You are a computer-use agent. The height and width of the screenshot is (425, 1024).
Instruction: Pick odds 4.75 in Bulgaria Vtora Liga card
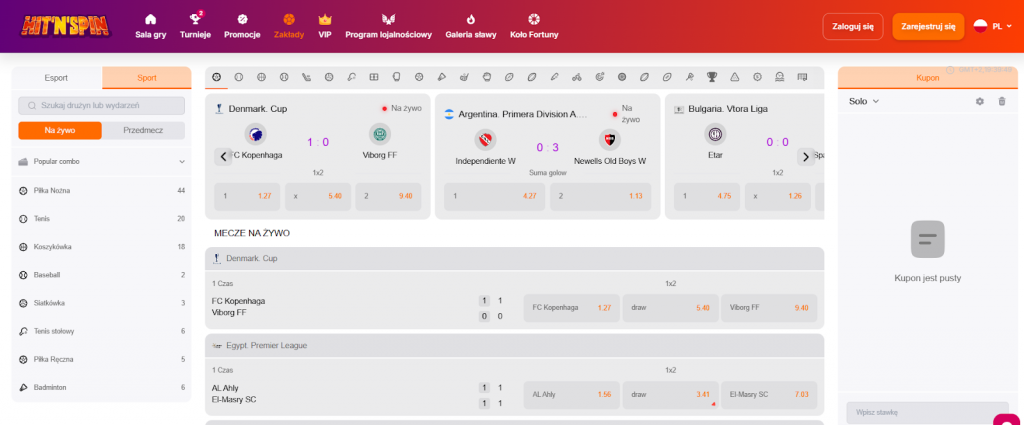click(x=707, y=196)
